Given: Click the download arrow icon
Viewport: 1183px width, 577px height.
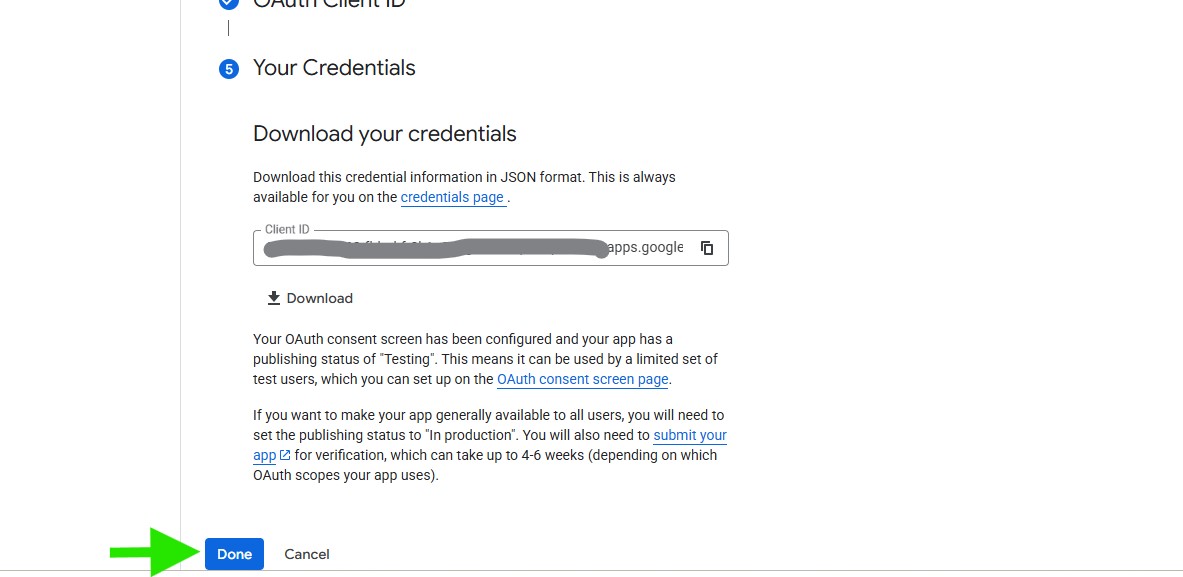Looking at the screenshot, I should (x=274, y=298).
